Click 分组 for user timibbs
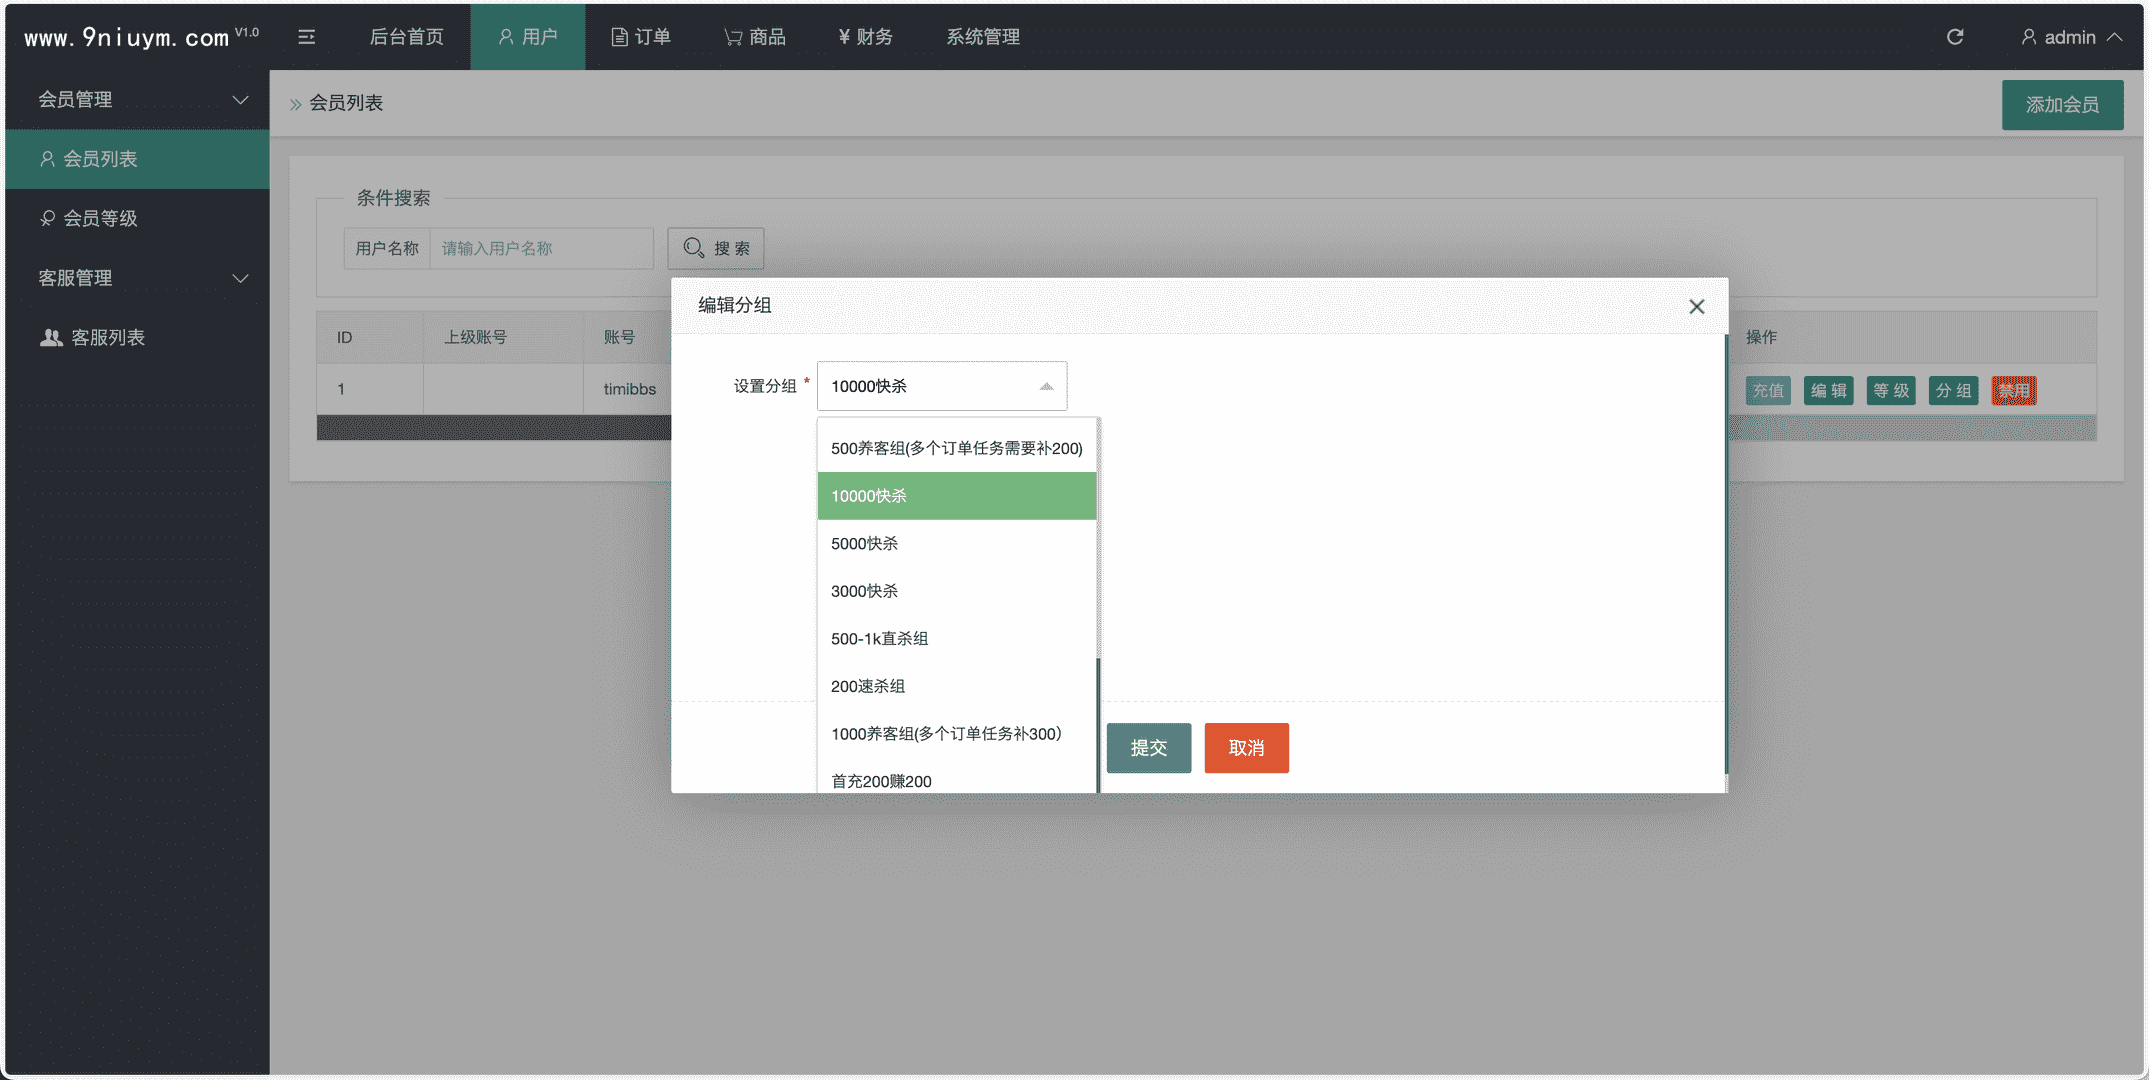 tap(1953, 391)
